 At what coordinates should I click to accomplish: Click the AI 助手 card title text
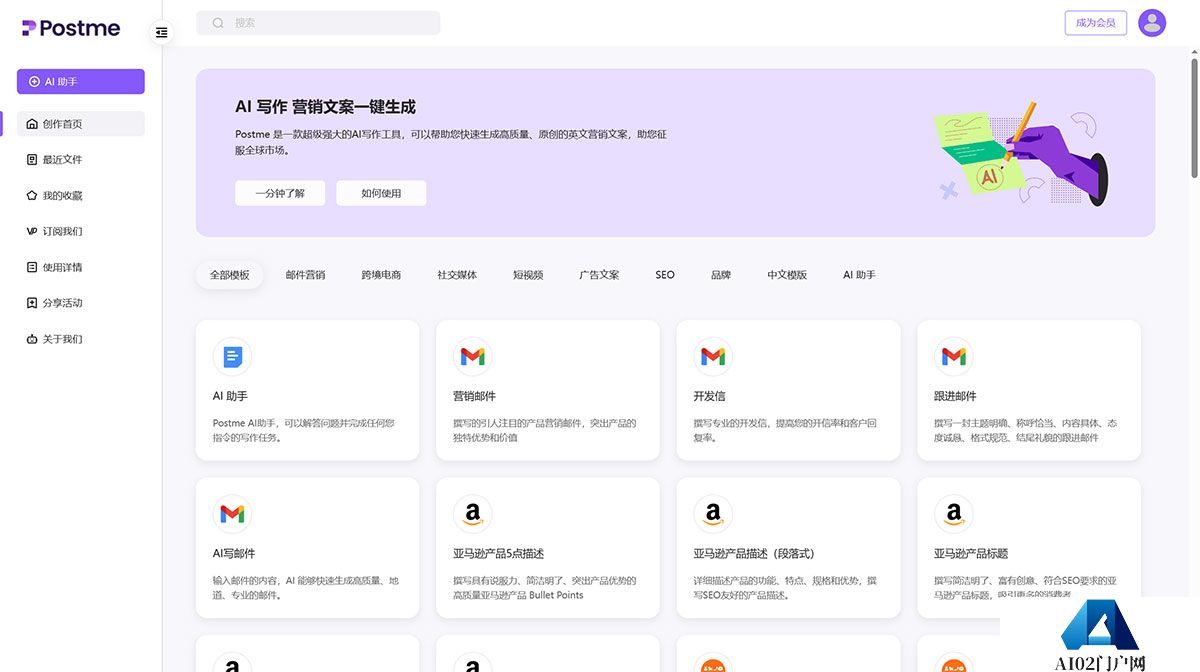pyautogui.click(x=230, y=396)
